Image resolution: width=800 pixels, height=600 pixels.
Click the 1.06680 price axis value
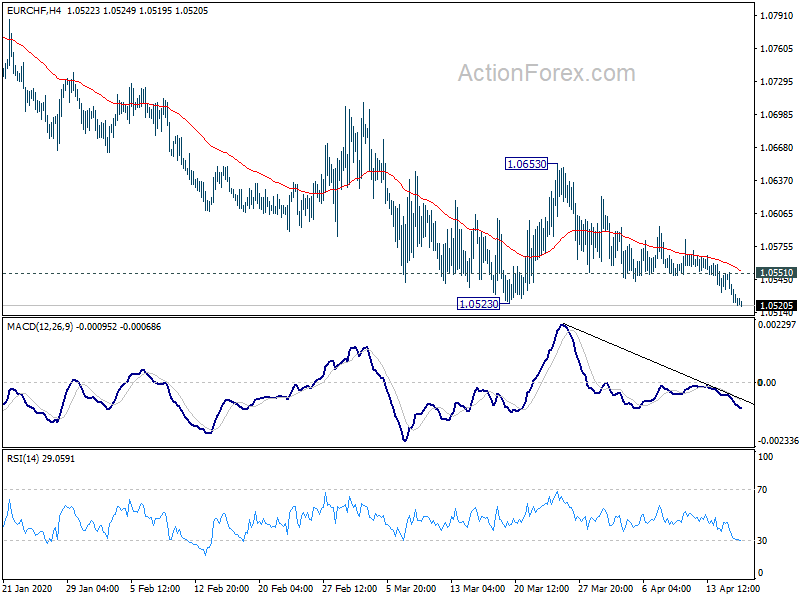pyautogui.click(x=777, y=147)
